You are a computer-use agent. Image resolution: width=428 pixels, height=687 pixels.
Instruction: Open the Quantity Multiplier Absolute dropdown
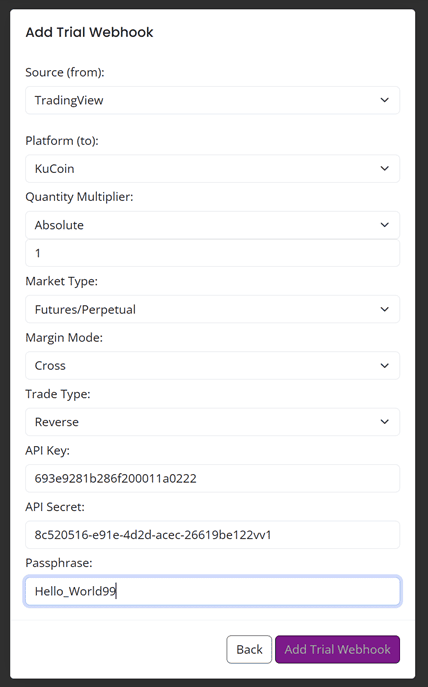[212, 225]
